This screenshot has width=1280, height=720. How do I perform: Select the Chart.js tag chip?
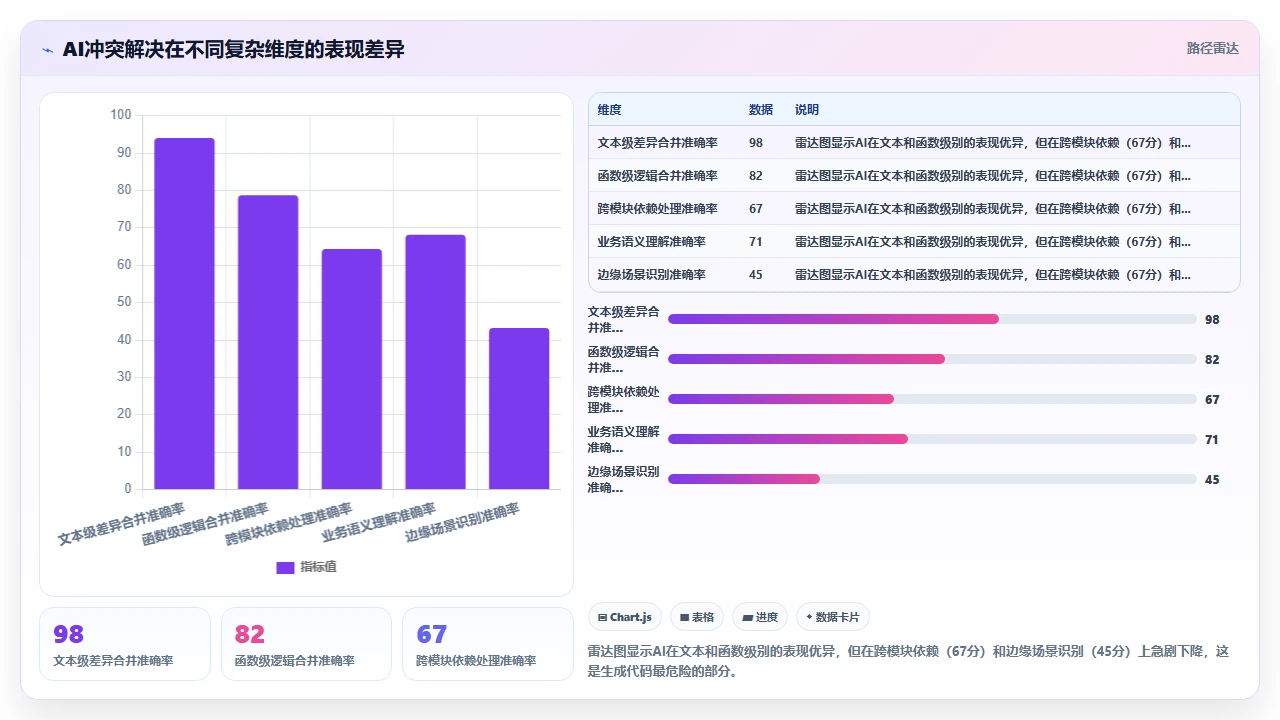click(625, 617)
